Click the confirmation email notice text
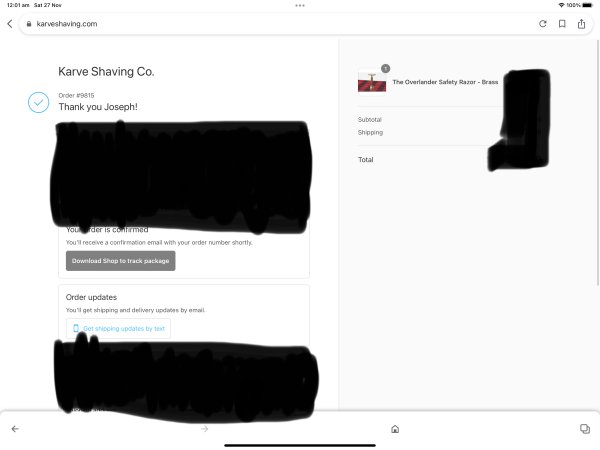The height and width of the screenshot is (450, 600). [159, 243]
